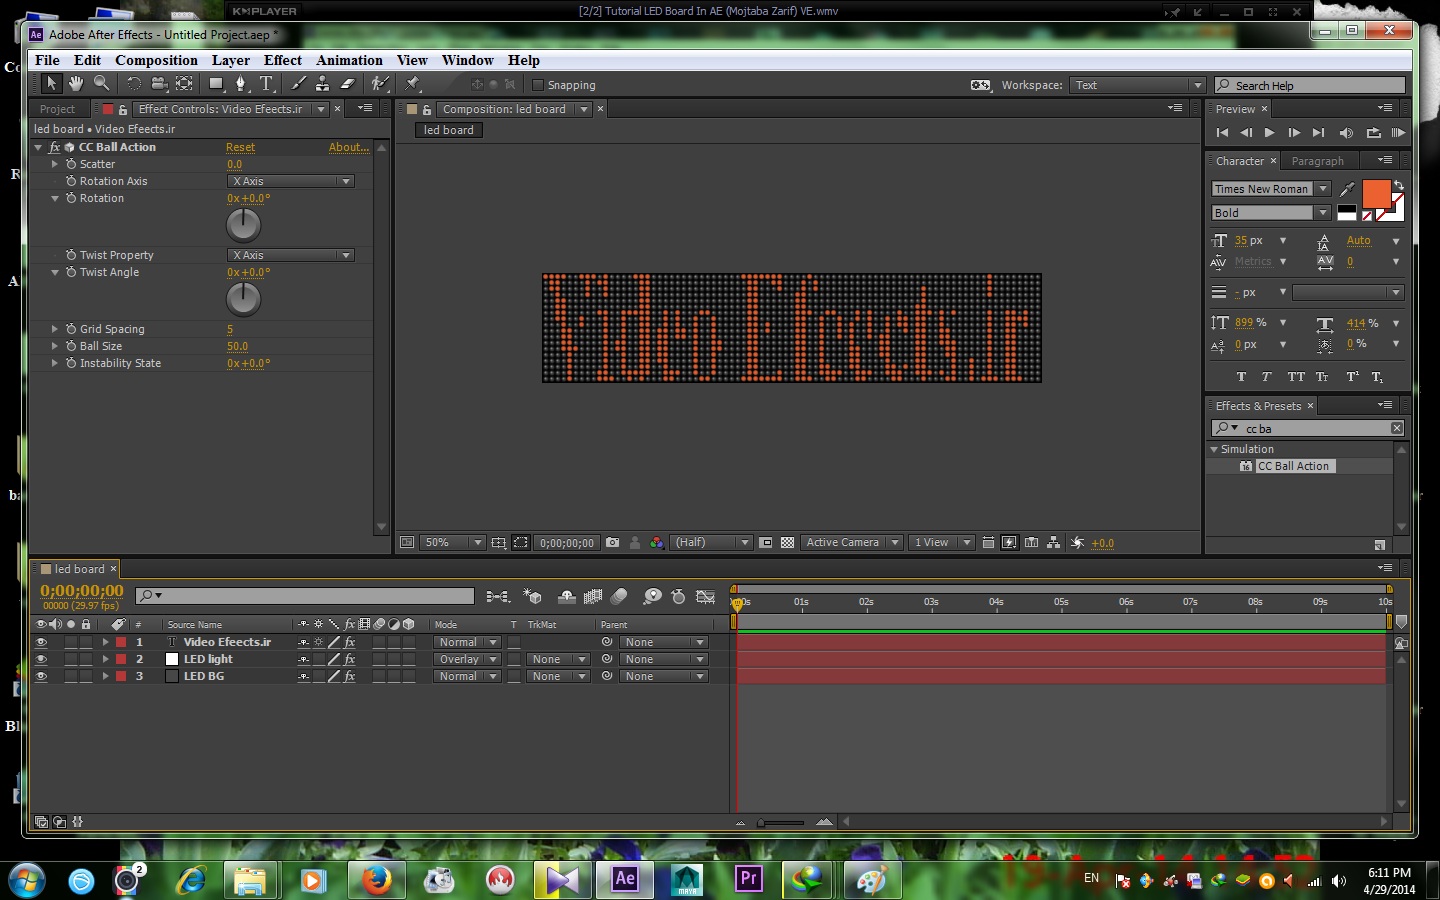Toggle Draft 3D in timeline
Screen dimensions: 1440x900
pyautogui.click(x=533, y=597)
